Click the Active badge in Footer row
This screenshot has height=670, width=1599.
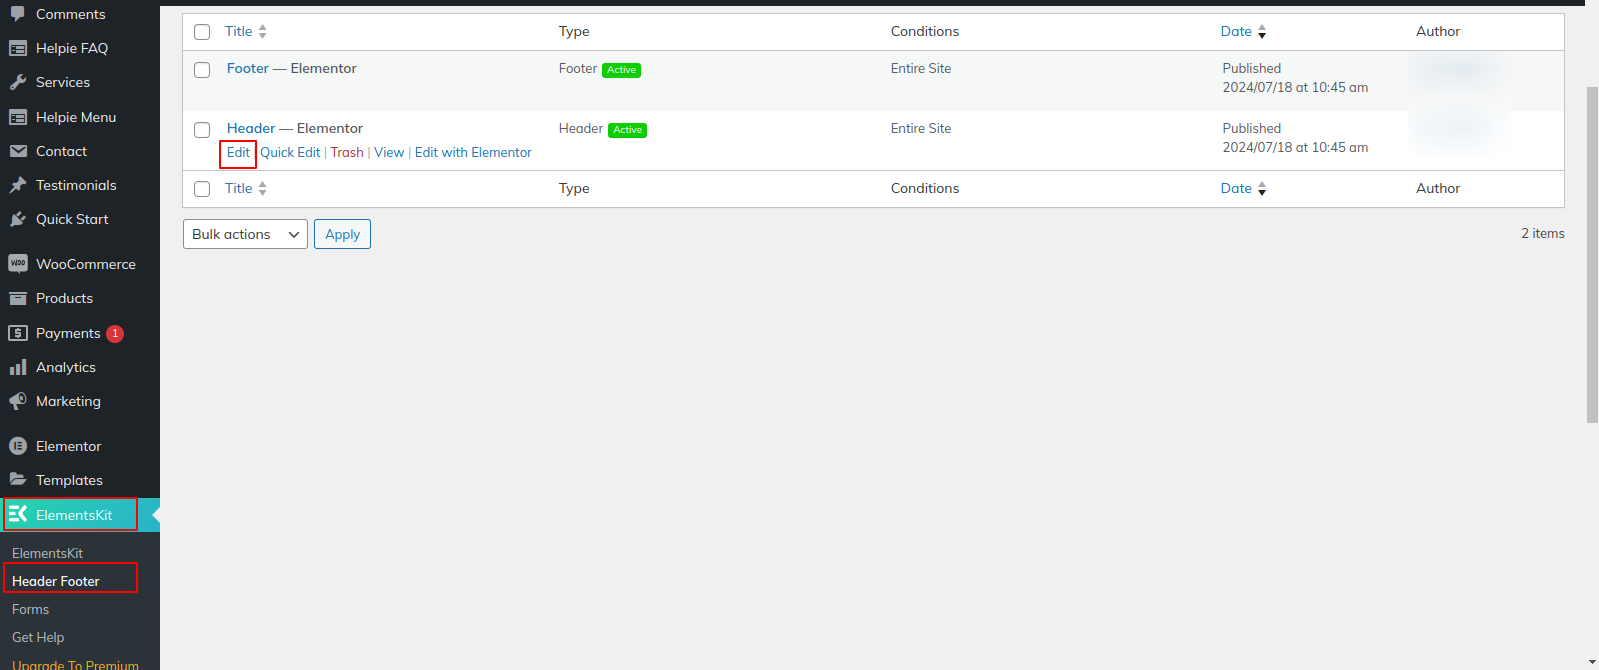[621, 70]
